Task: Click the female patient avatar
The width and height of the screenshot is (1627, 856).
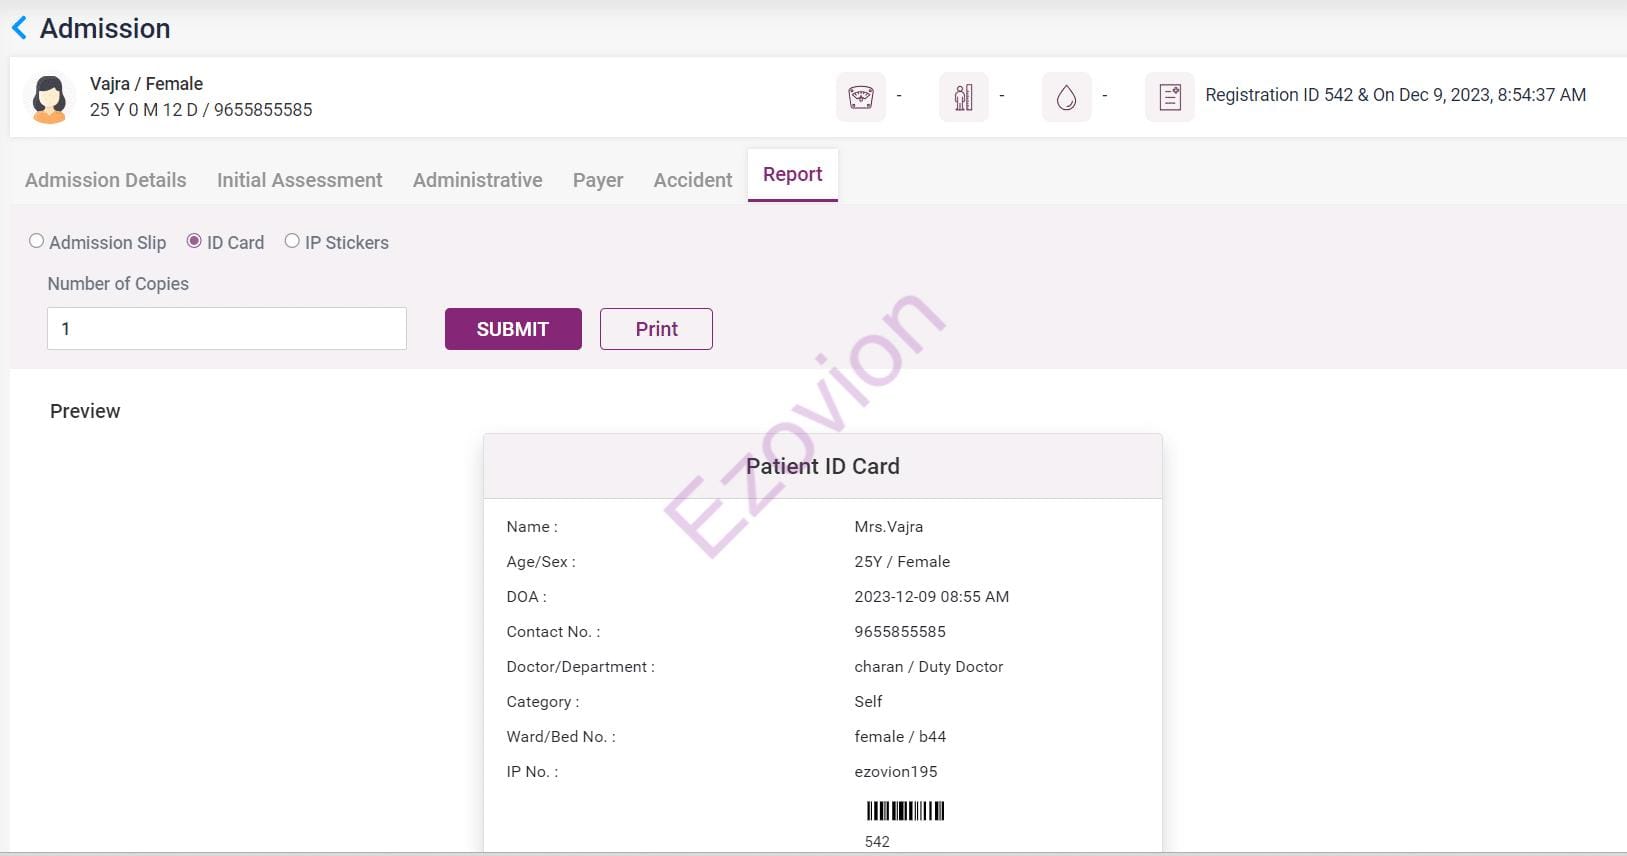Action: pos(49,98)
